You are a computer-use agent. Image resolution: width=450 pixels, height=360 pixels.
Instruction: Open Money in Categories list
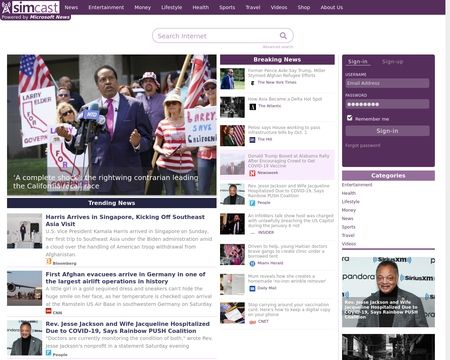coord(349,210)
